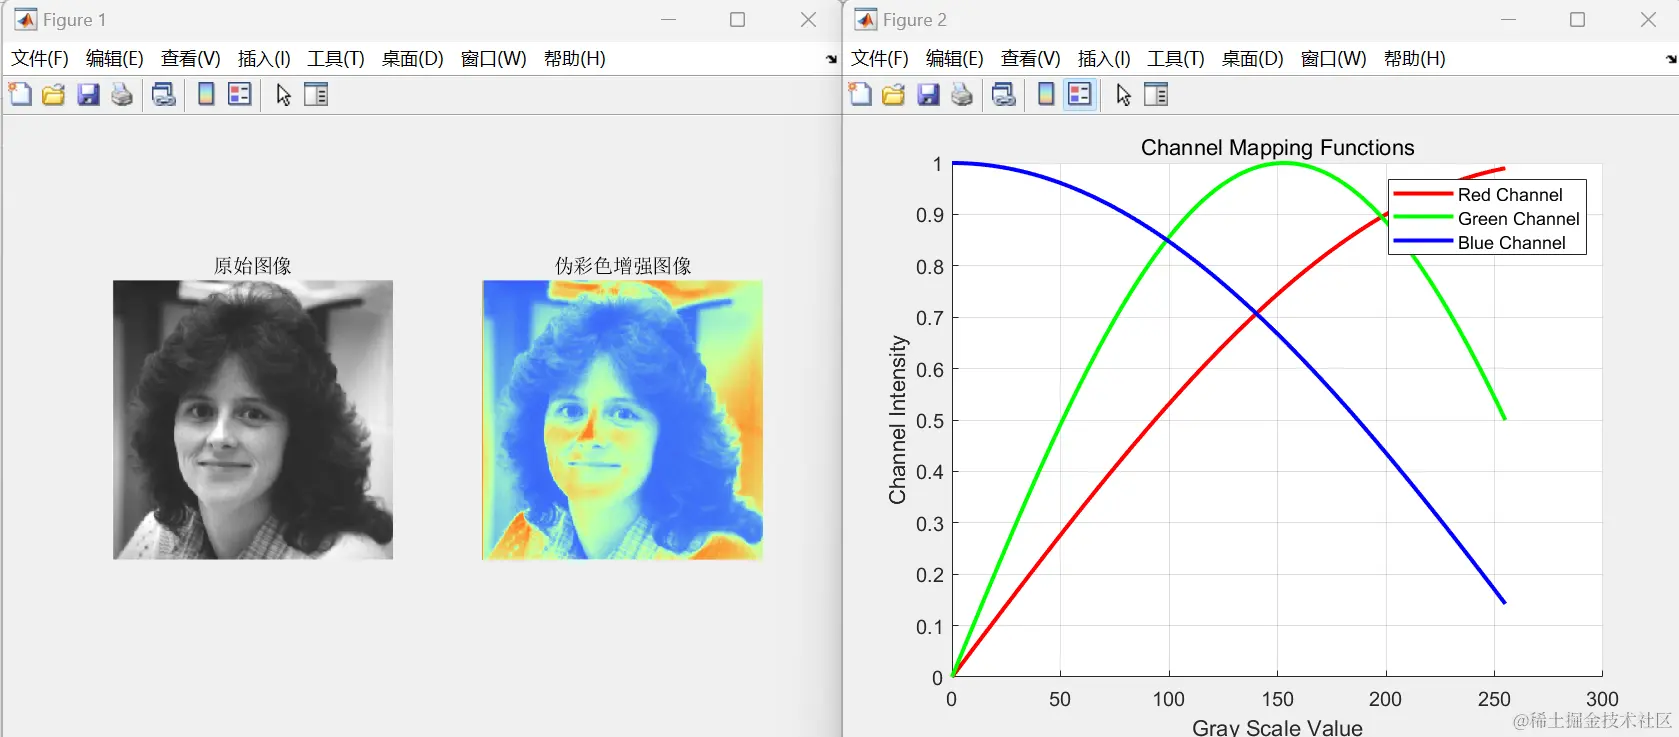The image size is (1679, 737).
Task: Open 工具(T) menu in Figure 2
Action: pyautogui.click(x=1176, y=59)
